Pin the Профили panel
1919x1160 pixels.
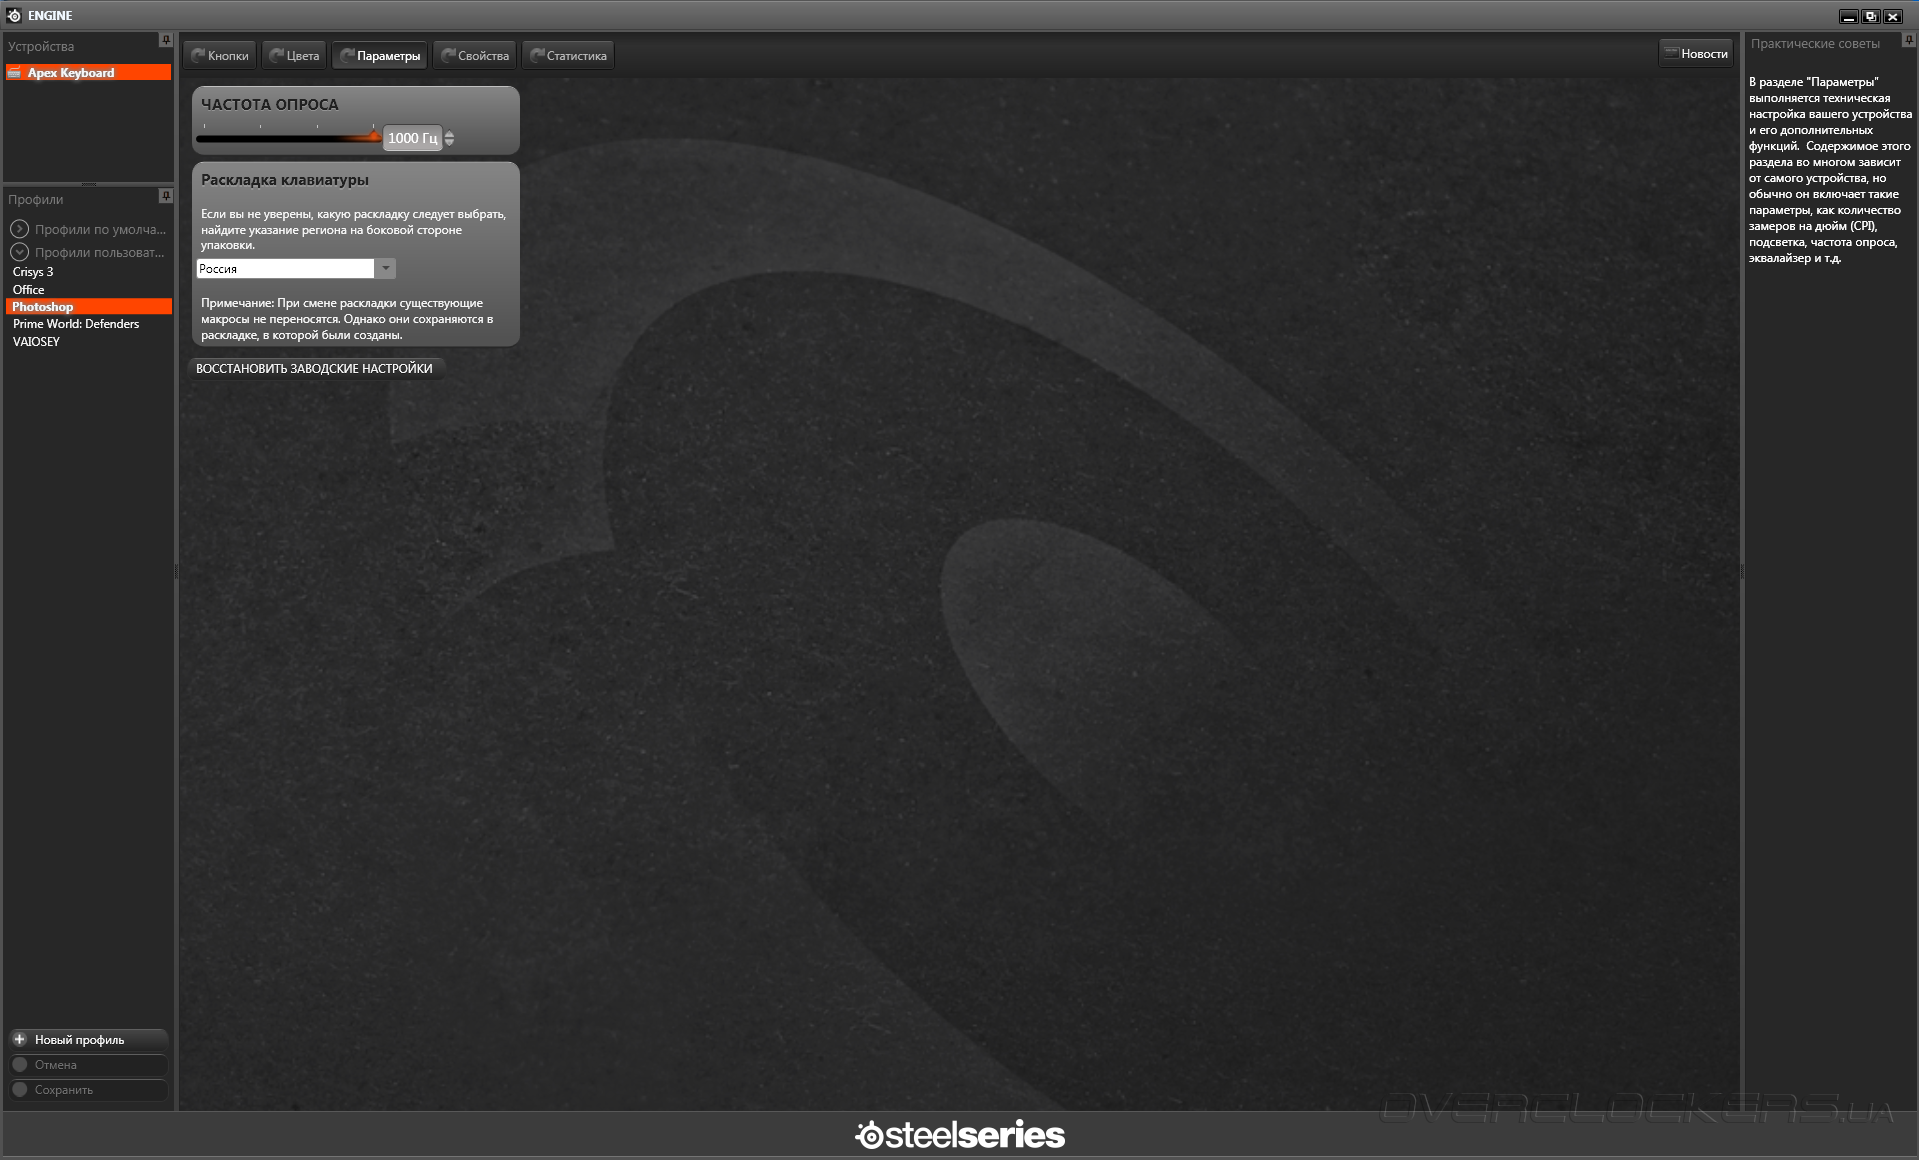tap(166, 196)
